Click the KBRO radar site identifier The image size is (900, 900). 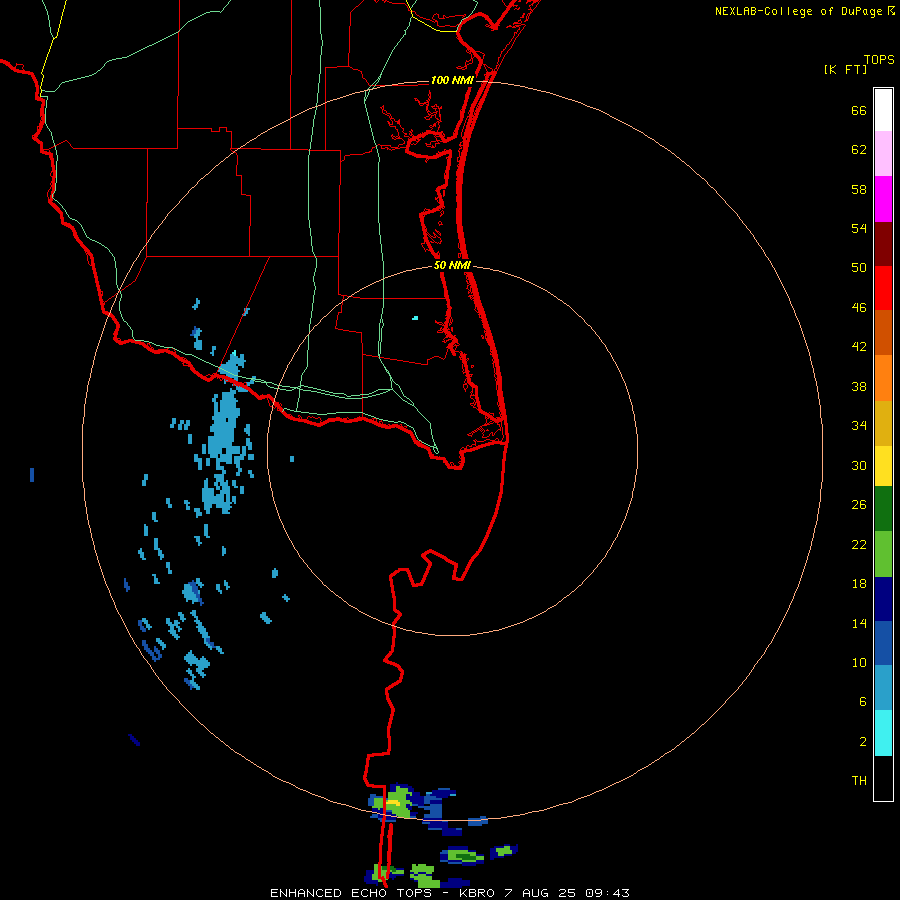(478, 893)
